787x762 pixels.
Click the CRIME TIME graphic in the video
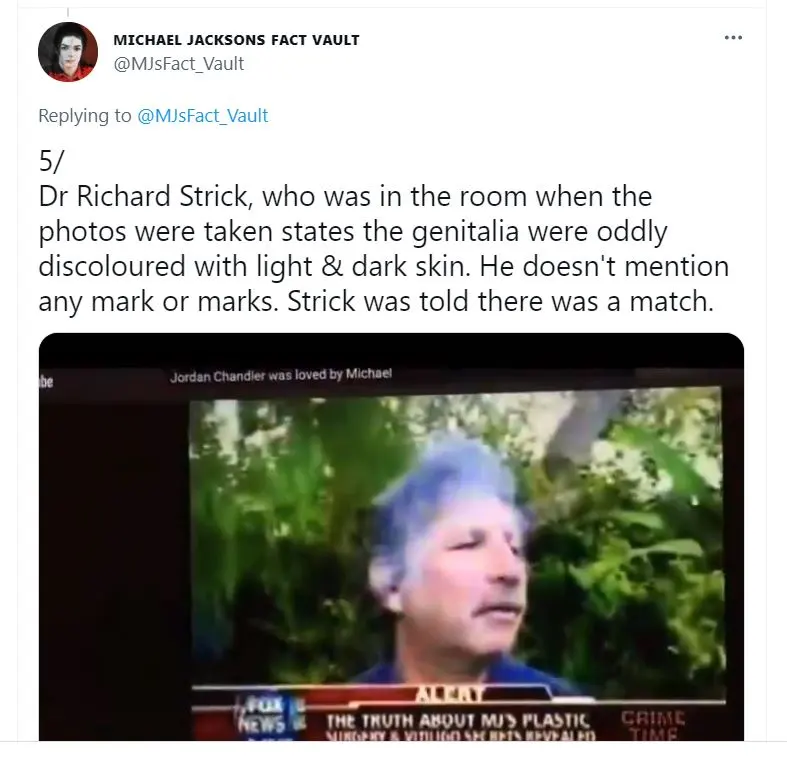(x=652, y=725)
